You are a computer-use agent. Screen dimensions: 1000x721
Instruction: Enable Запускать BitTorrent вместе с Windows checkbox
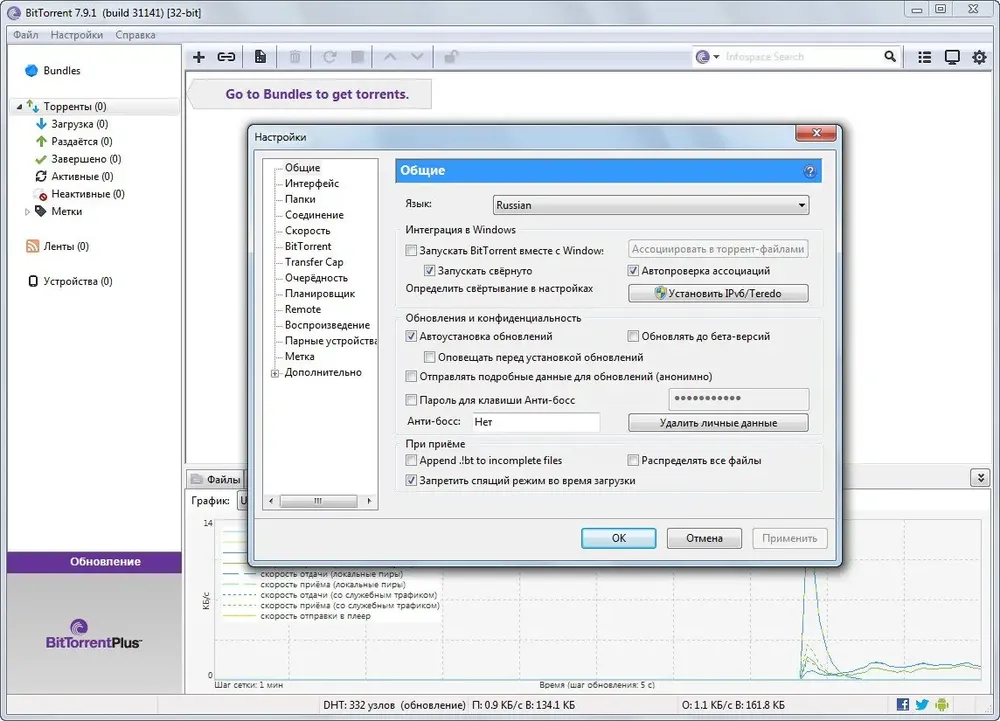tap(411, 251)
